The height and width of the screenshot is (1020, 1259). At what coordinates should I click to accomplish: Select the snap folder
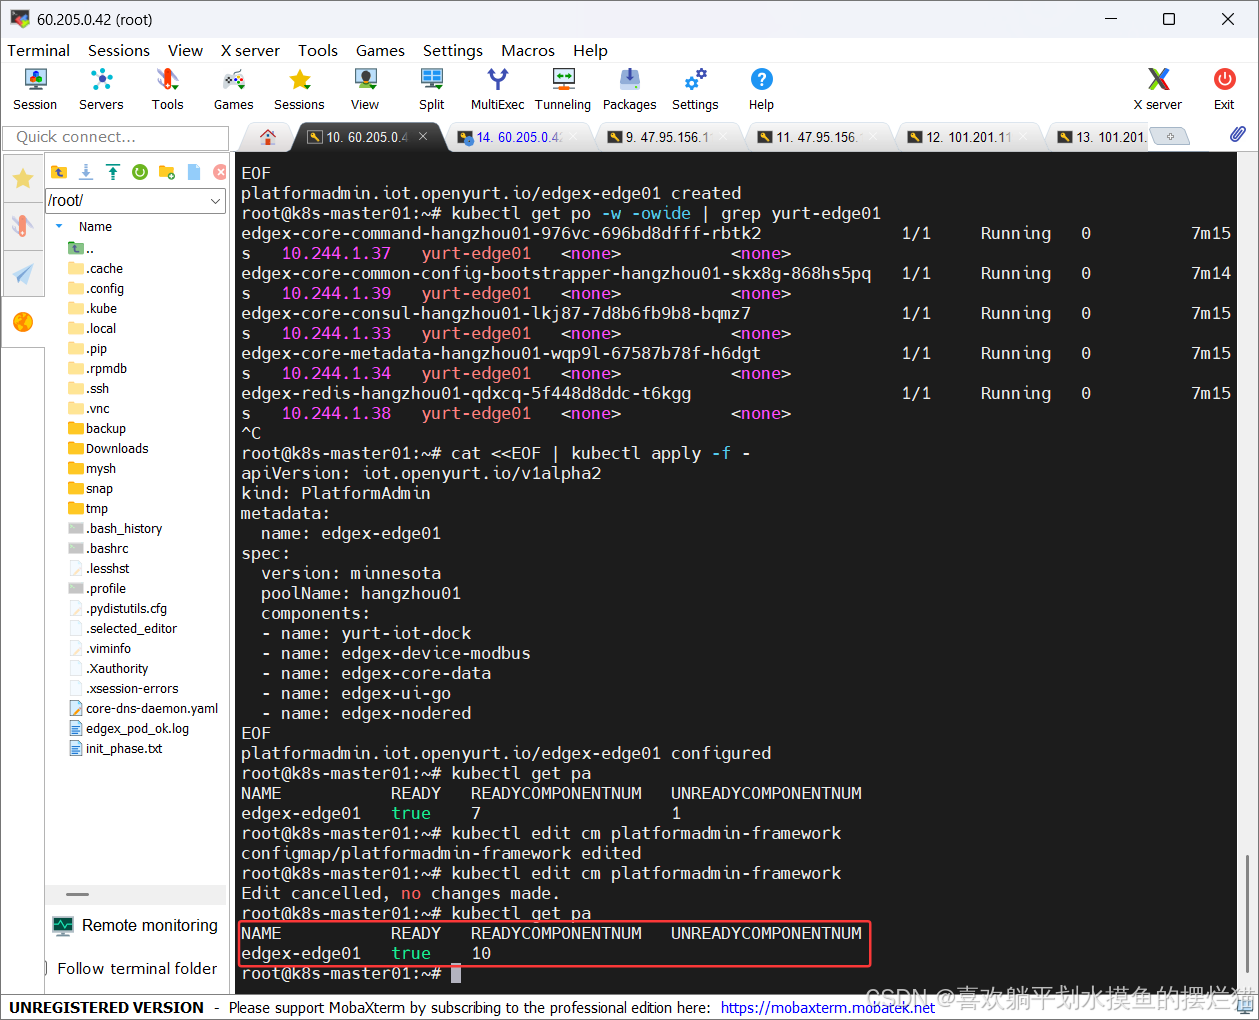[x=99, y=488]
